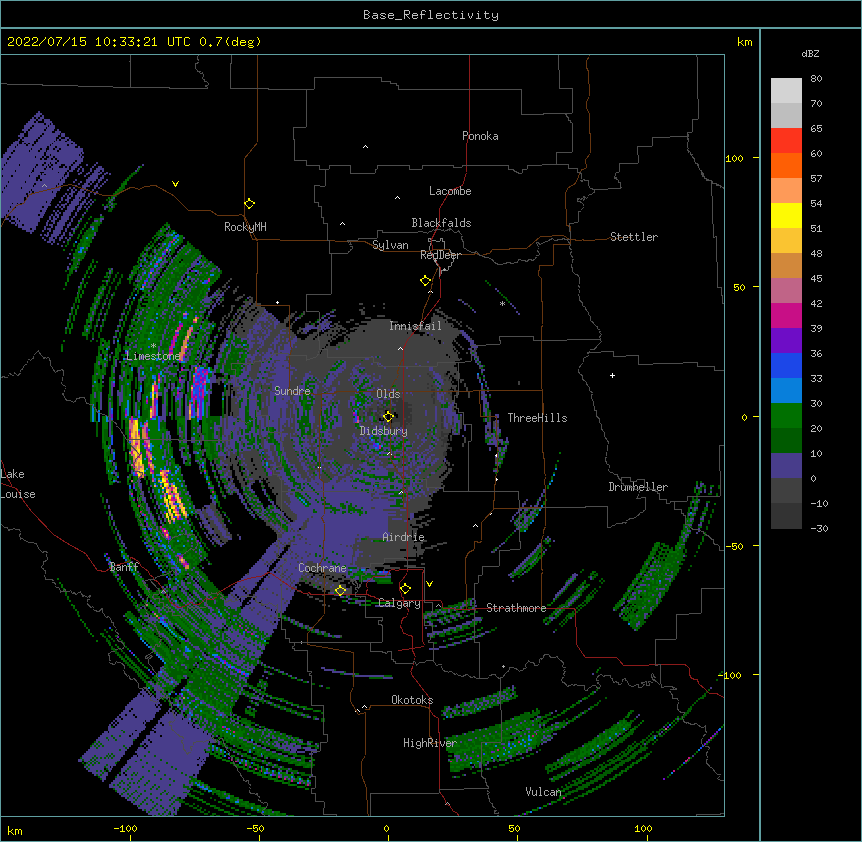Select the purple 36-39 dBZ legend swatch
This screenshot has width=862, height=842.
(x=786, y=340)
